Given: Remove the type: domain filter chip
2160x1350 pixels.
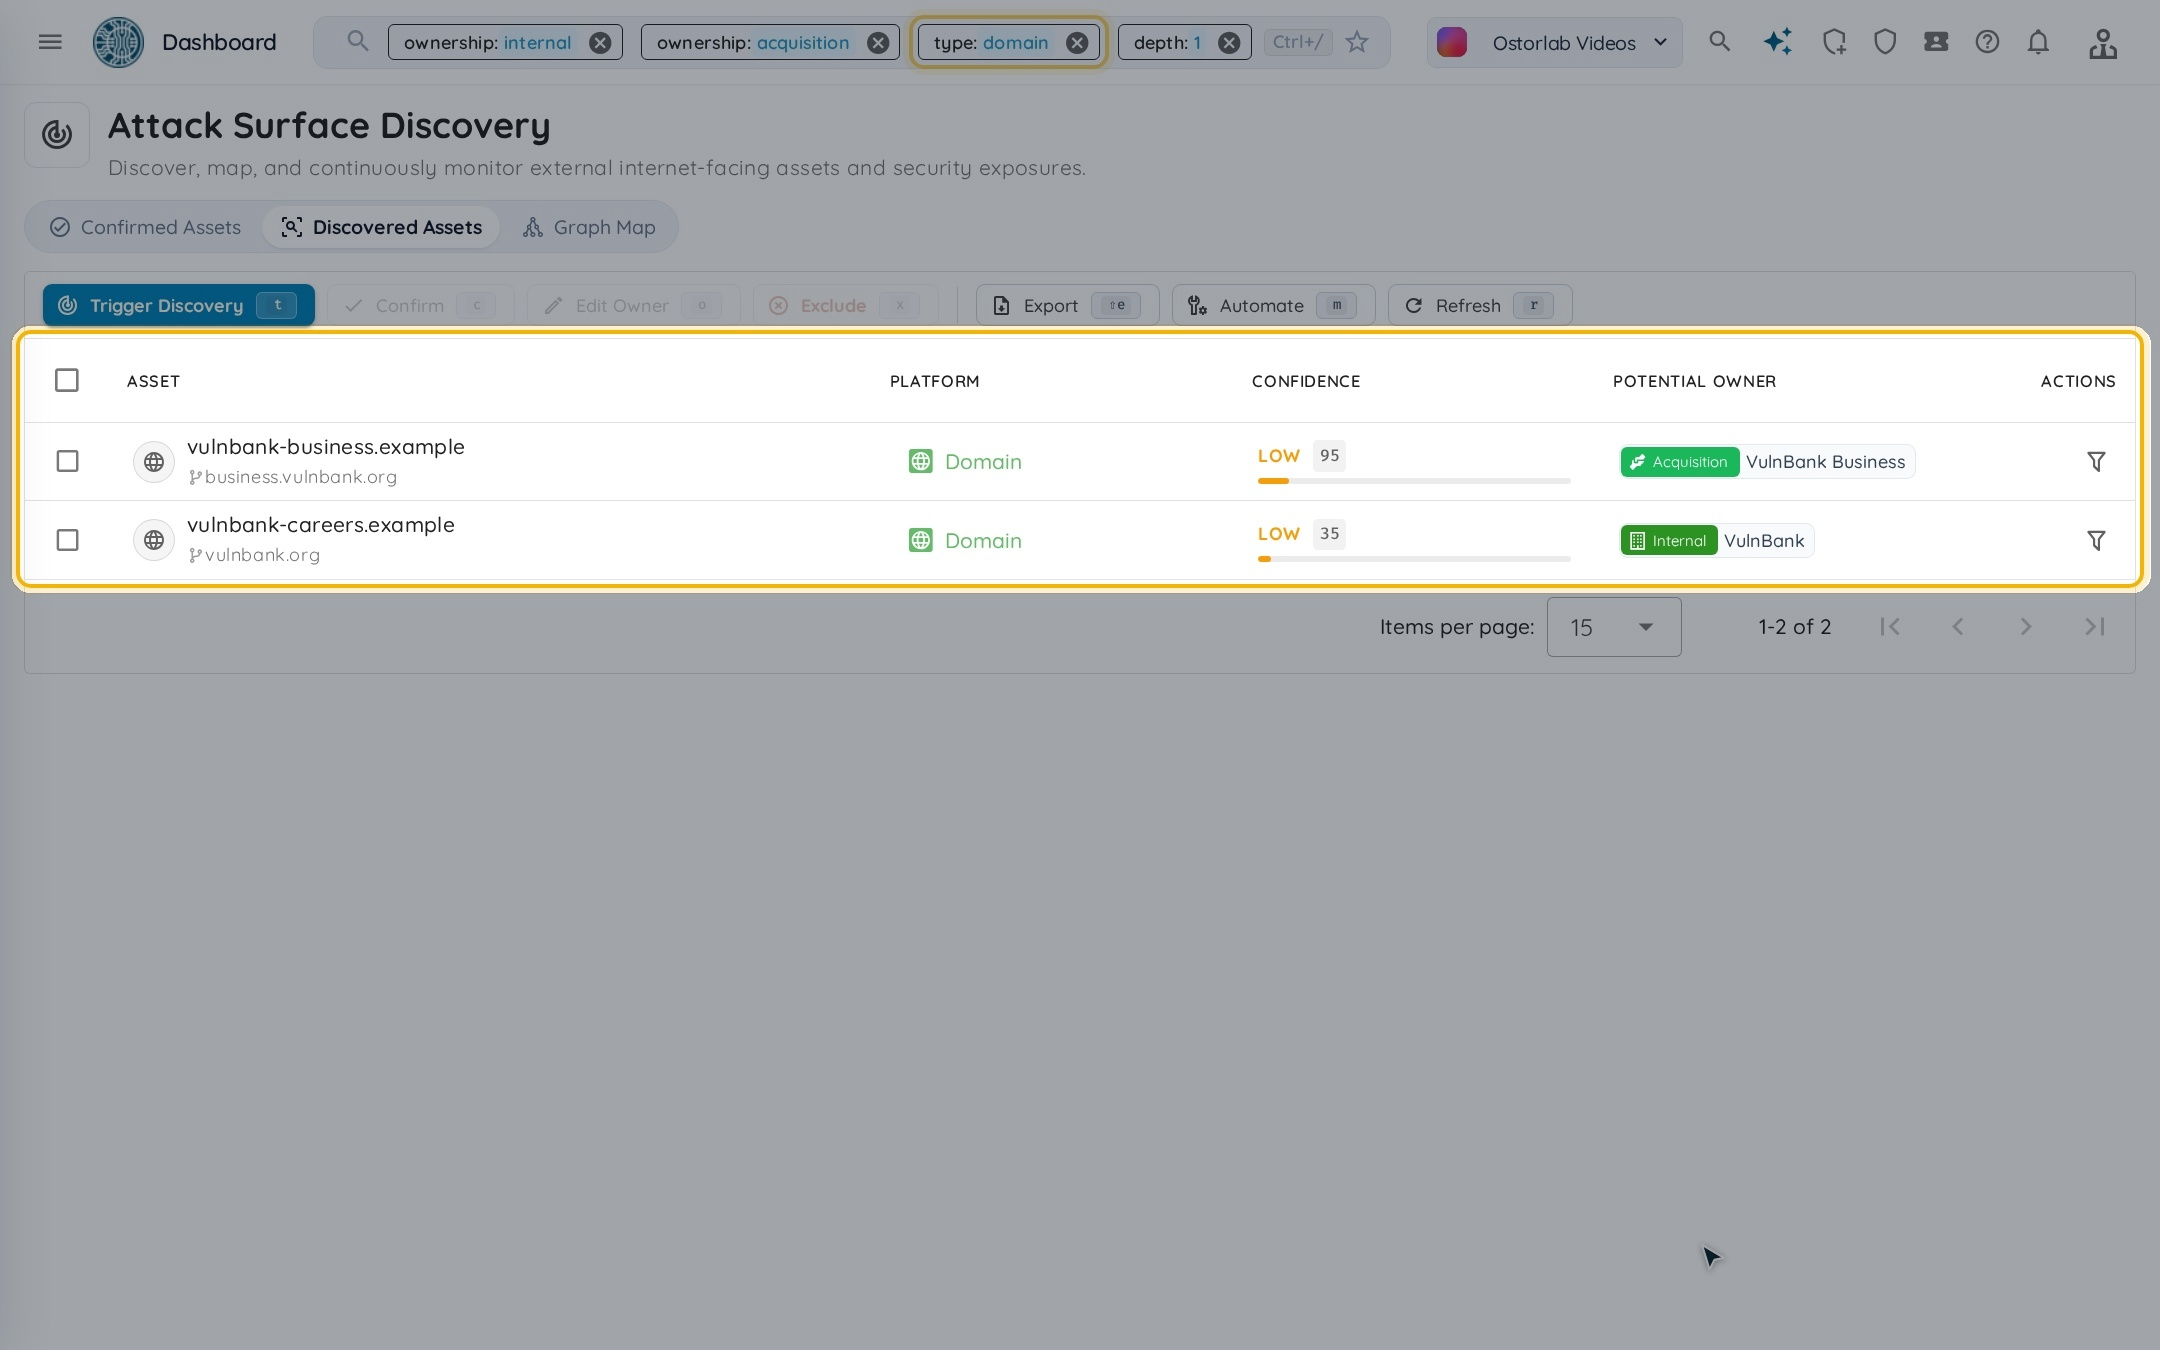Looking at the screenshot, I should click(1077, 42).
